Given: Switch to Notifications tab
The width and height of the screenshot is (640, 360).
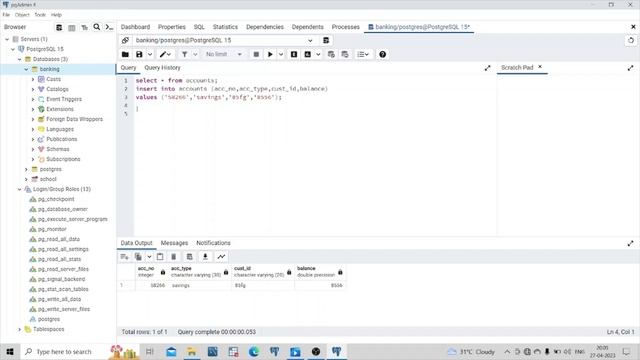Looking at the screenshot, I should pyautogui.click(x=213, y=243).
